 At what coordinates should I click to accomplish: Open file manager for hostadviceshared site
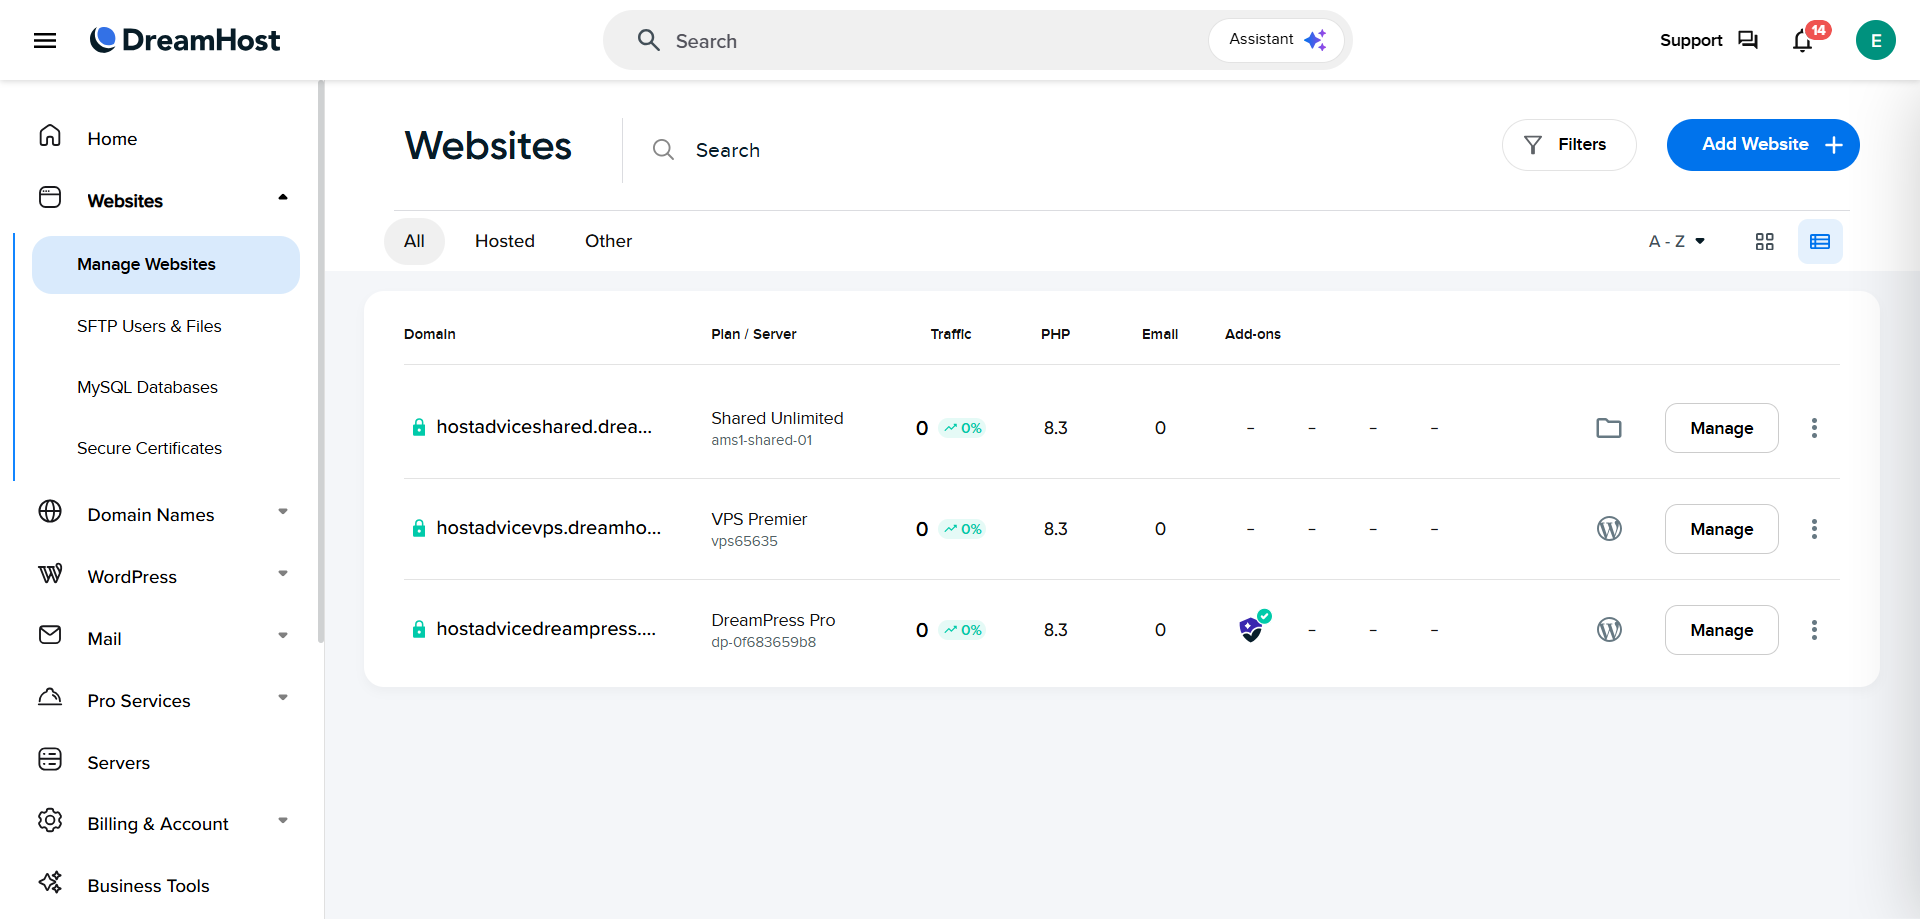point(1609,428)
